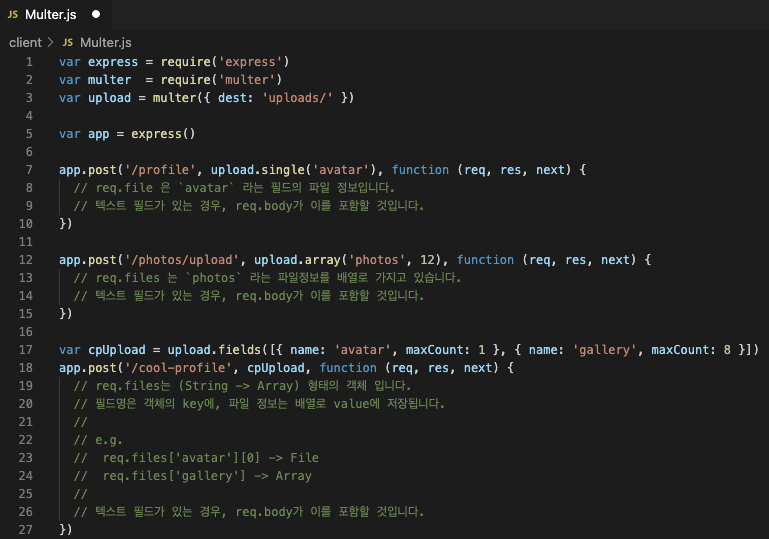Expand breadcrumb chevron after client

(51, 43)
